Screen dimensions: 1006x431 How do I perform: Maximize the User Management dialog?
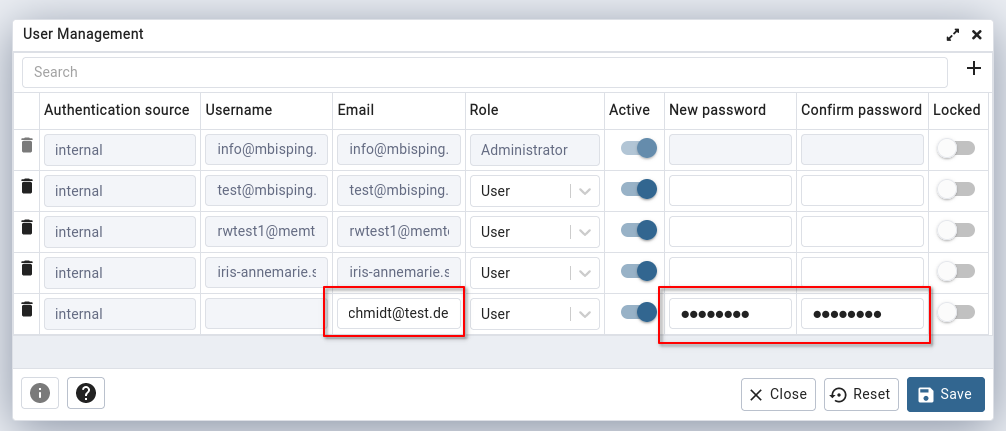[x=953, y=35]
